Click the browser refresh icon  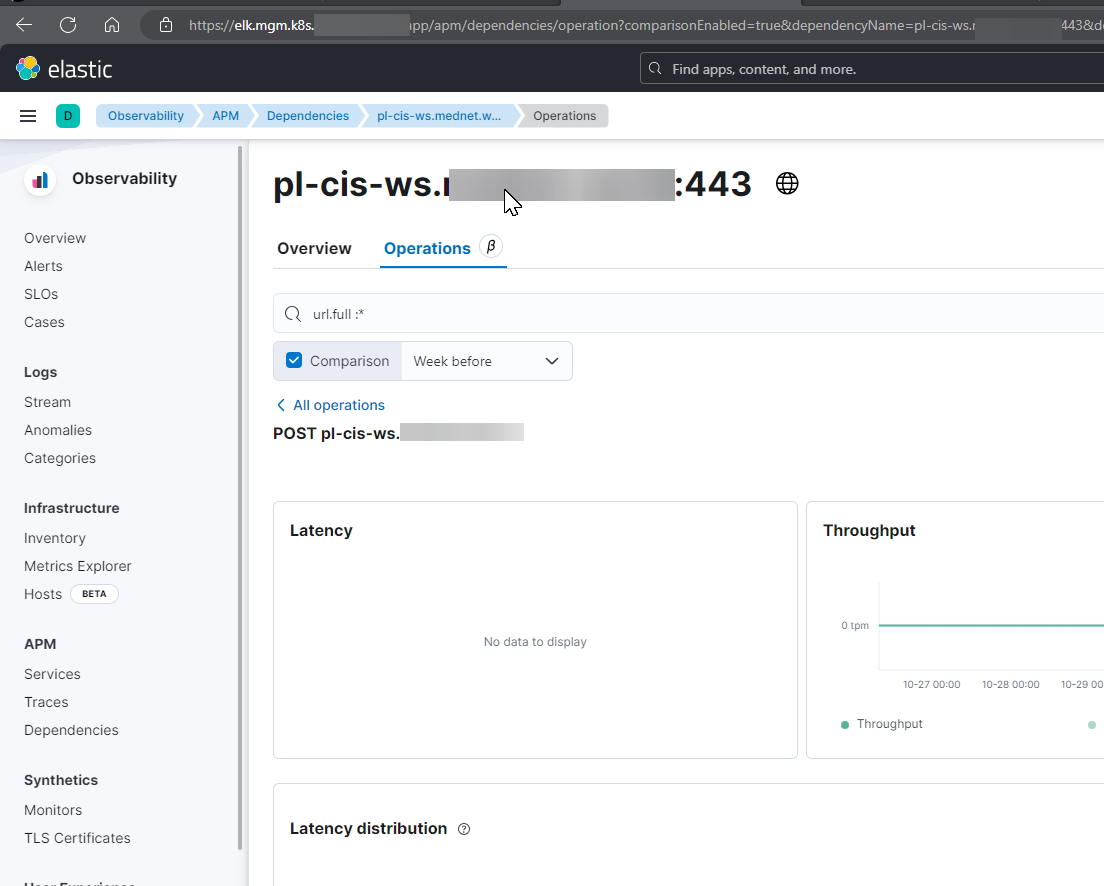pos(67,24)
